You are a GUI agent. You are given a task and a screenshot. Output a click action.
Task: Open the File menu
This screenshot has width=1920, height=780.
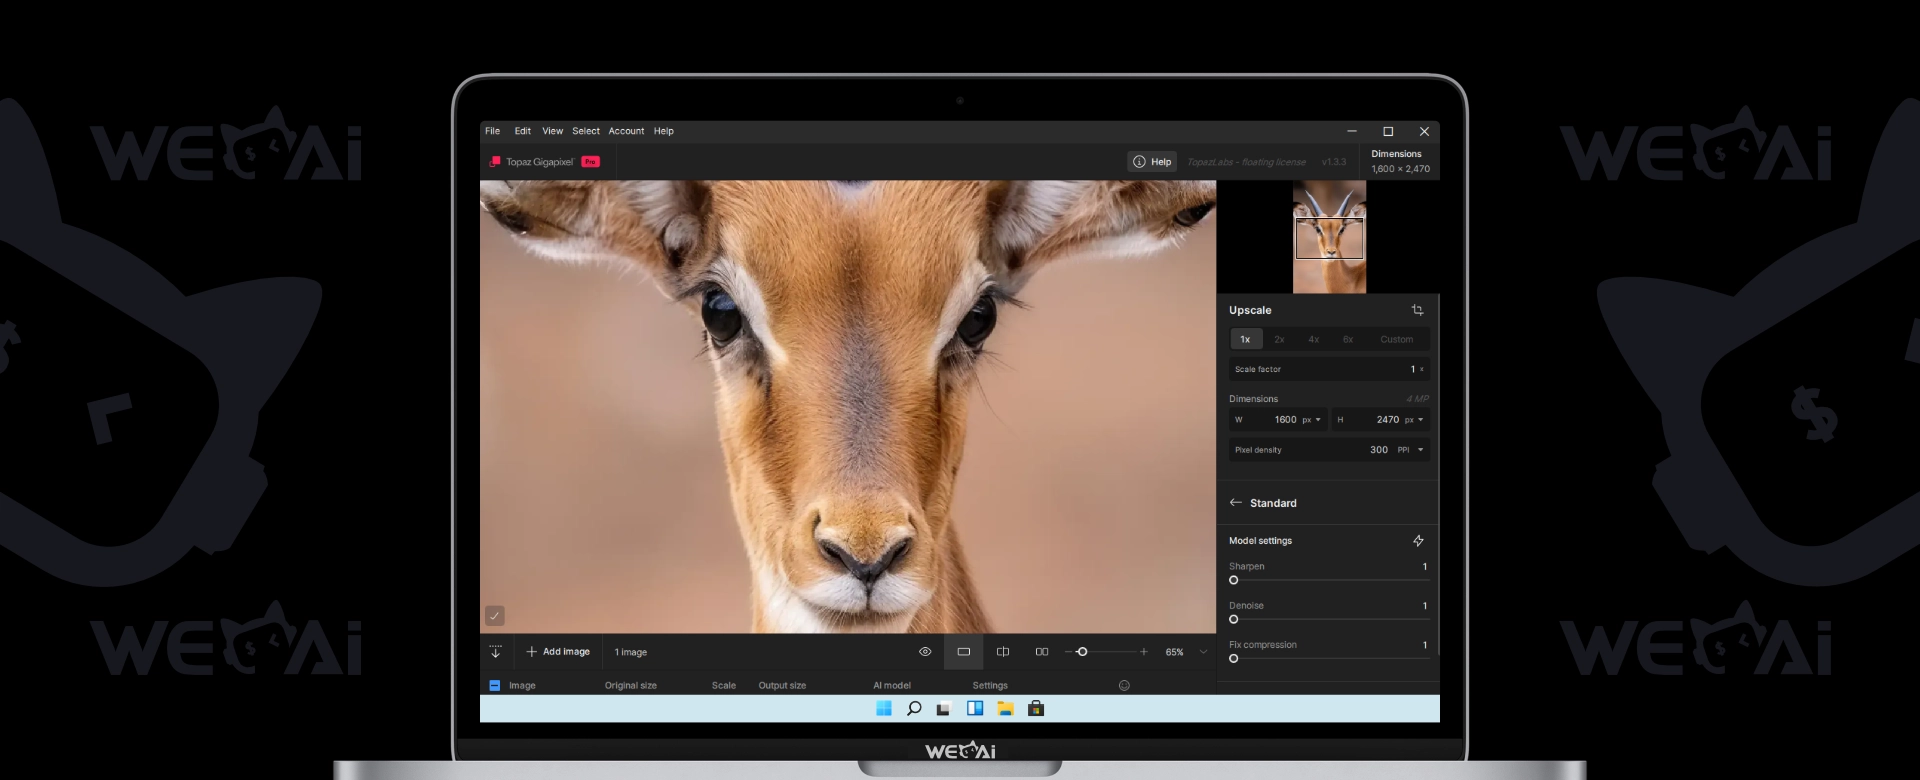click(x=493, y=131)
